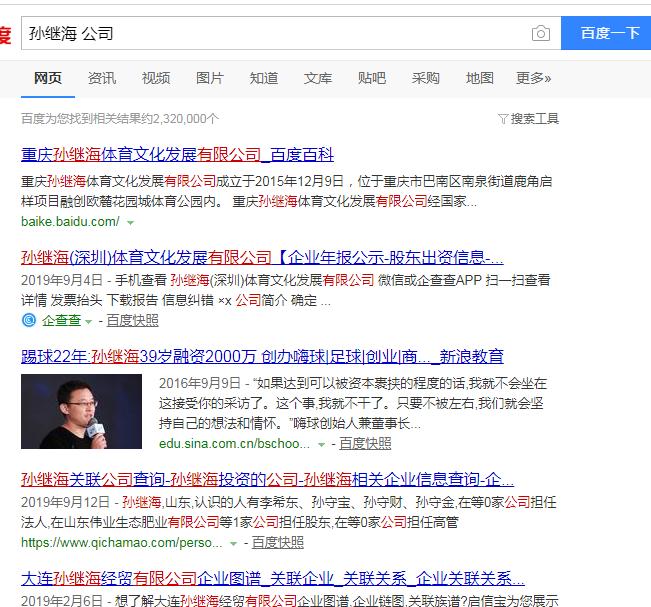Open 百度快照 for the qichamao.com result

click(x=278, y=542)
